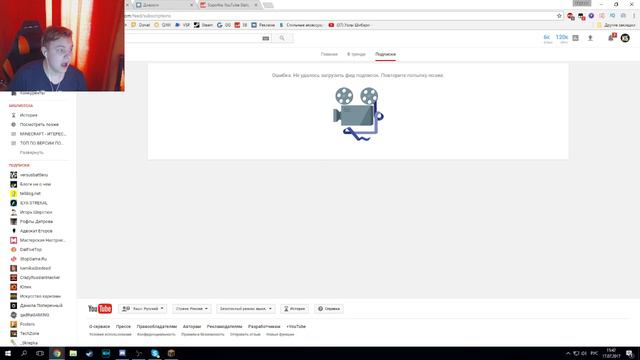The width and height of the screenshot is (640, 360).
Task: Open the Другие закладки bookmarks folder
Action: tap(616, 25)
